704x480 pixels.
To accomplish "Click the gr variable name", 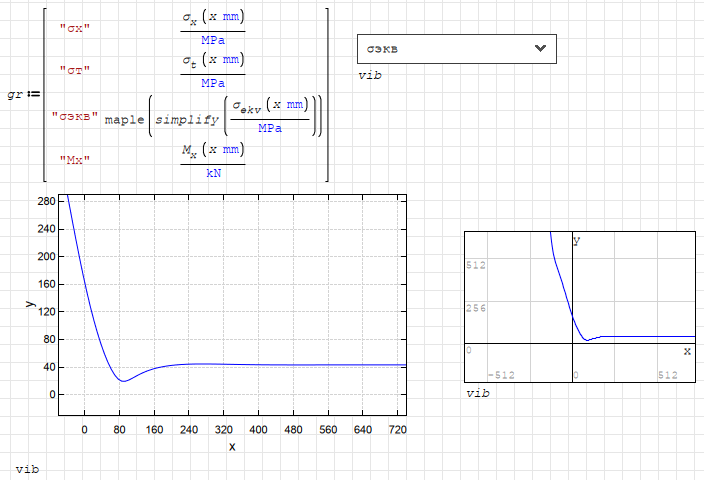I will [15, 94].
